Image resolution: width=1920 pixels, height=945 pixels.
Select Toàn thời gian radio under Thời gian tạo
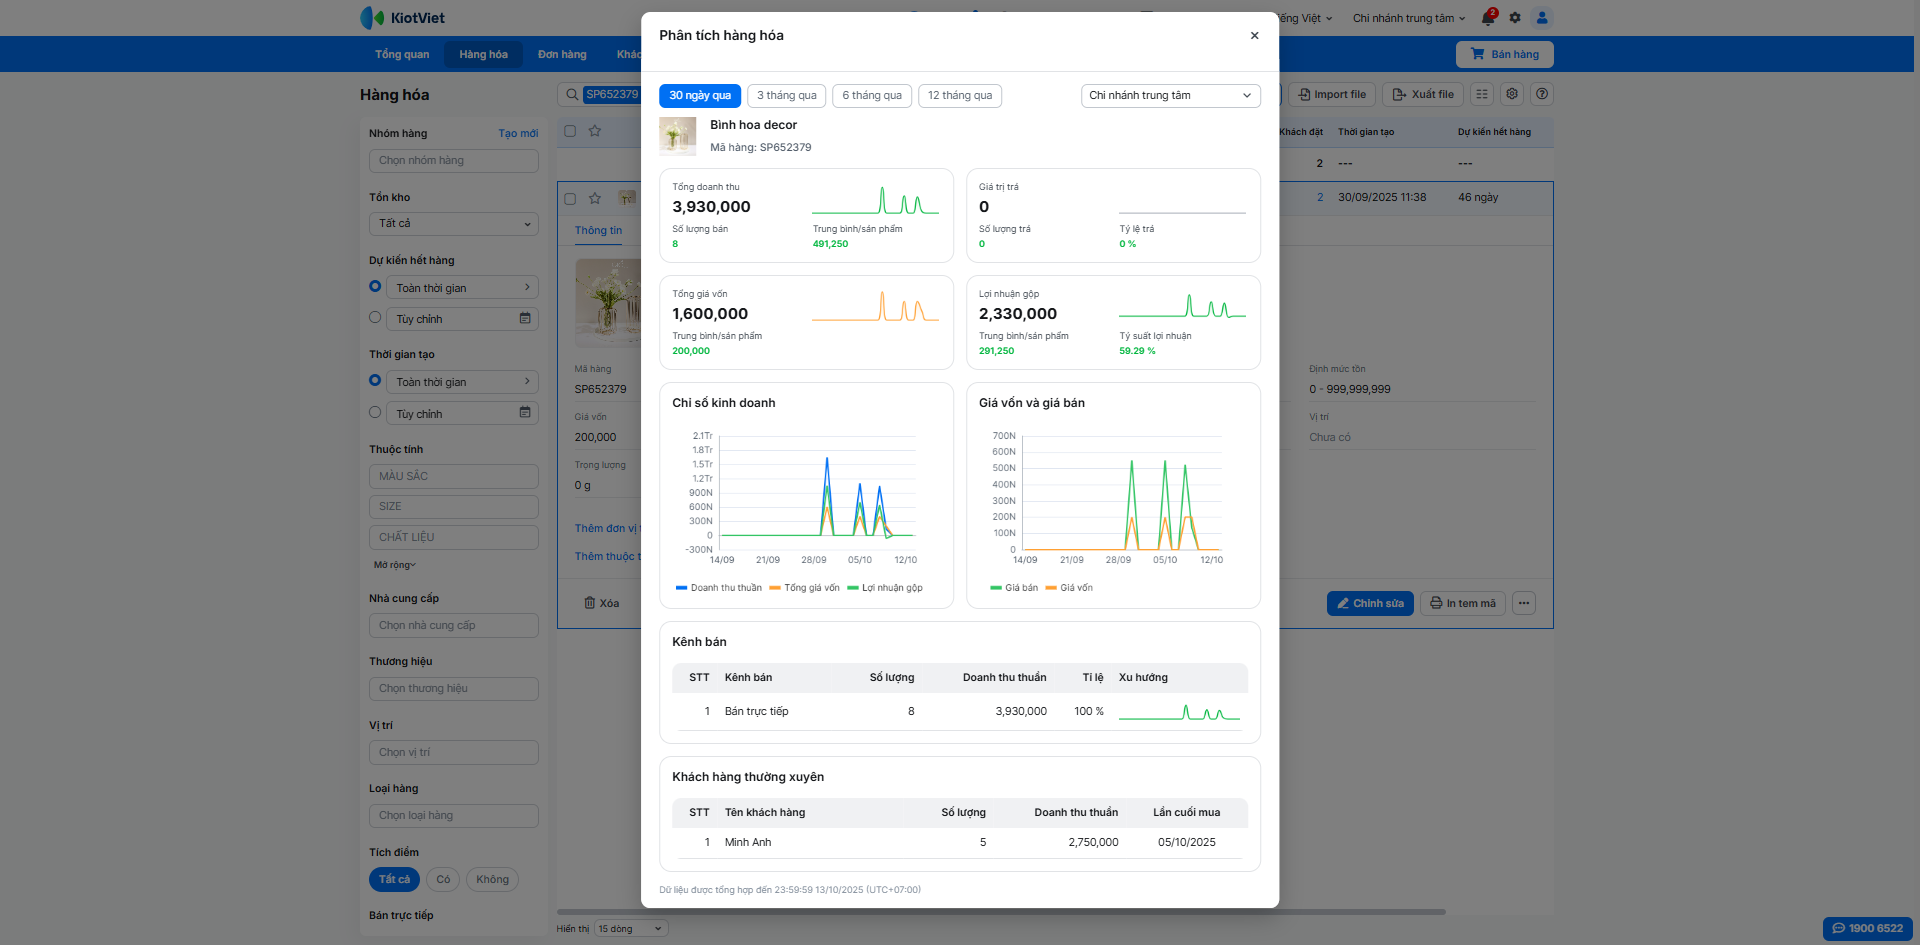375,381
